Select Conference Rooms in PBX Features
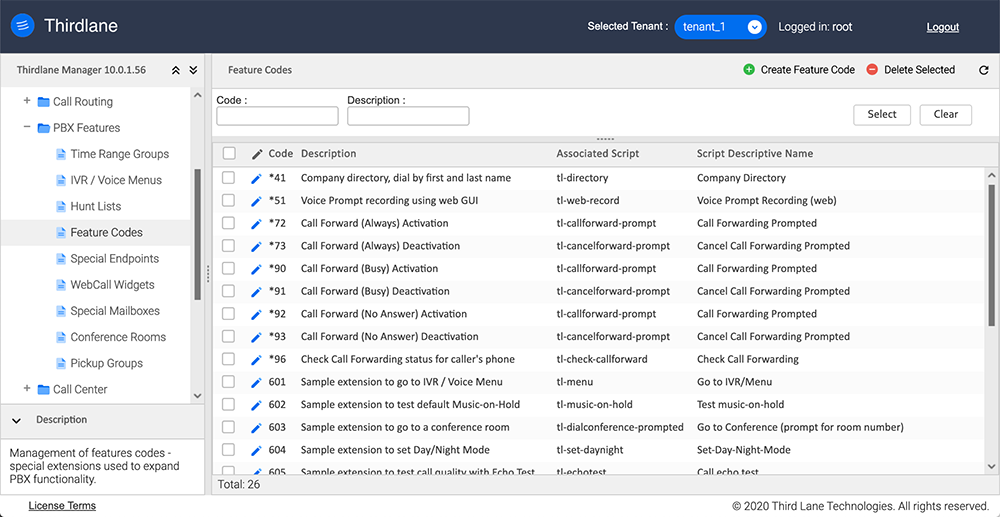 click(x=118, y=337)
